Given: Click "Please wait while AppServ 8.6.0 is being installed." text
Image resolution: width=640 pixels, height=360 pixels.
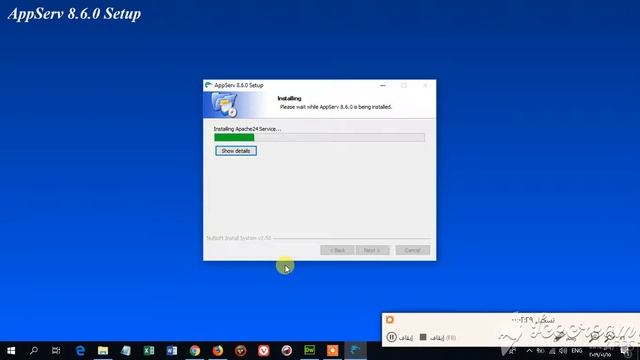Looking at the screenshot, I should point(336,107).
